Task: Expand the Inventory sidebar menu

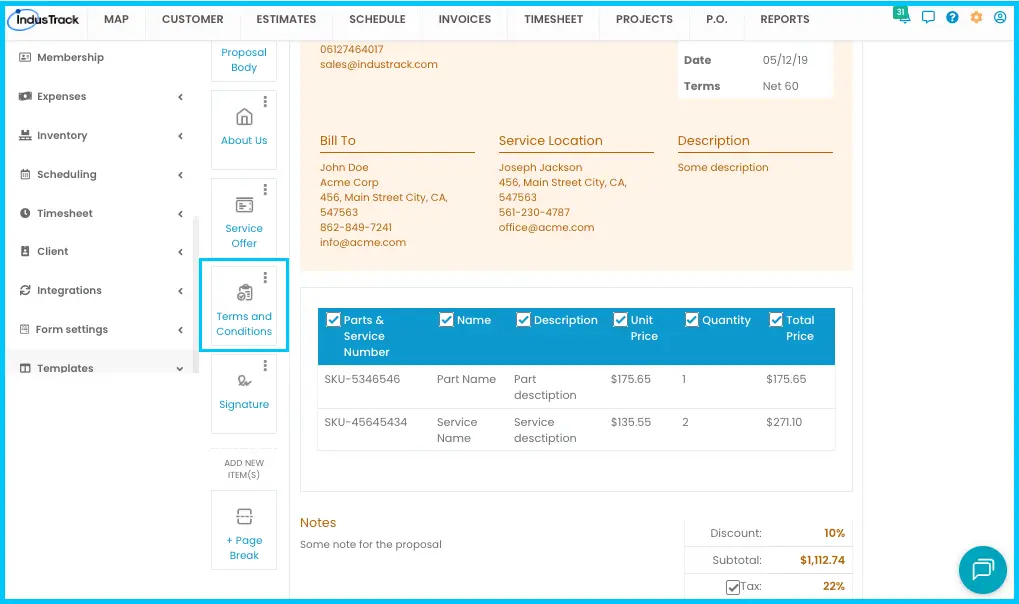Action: click(x=101, y=135)
